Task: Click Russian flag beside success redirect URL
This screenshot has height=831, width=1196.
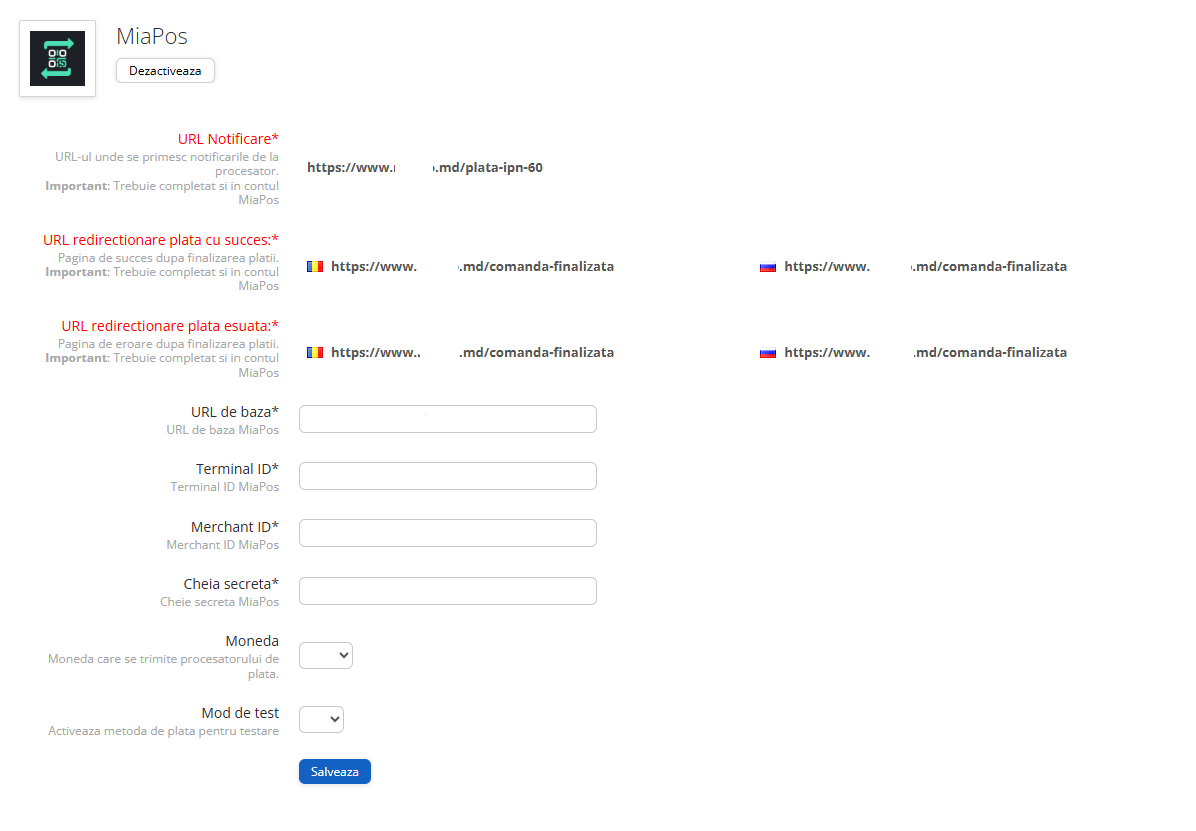Action: click(768, 267)
